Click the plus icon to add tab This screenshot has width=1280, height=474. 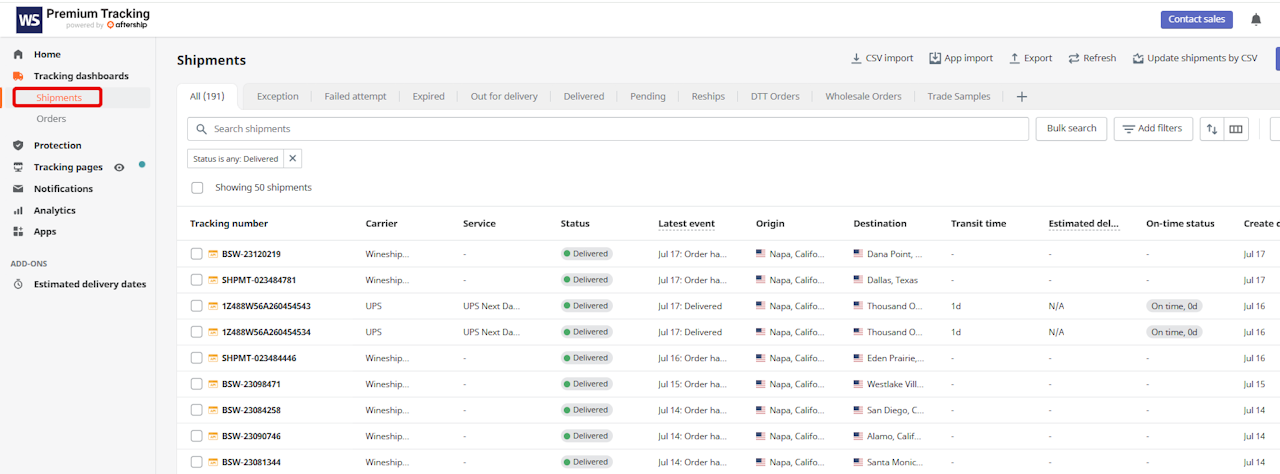pos(1021,97)
